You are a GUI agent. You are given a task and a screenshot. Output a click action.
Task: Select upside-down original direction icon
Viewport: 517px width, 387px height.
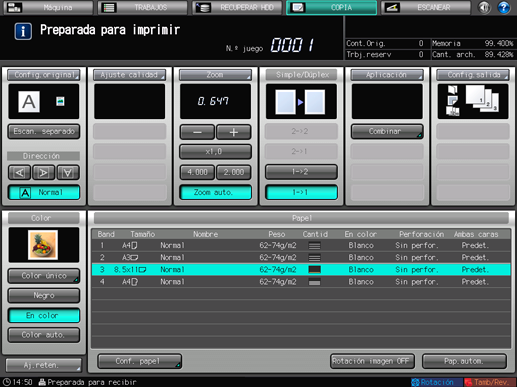(68, 172)
